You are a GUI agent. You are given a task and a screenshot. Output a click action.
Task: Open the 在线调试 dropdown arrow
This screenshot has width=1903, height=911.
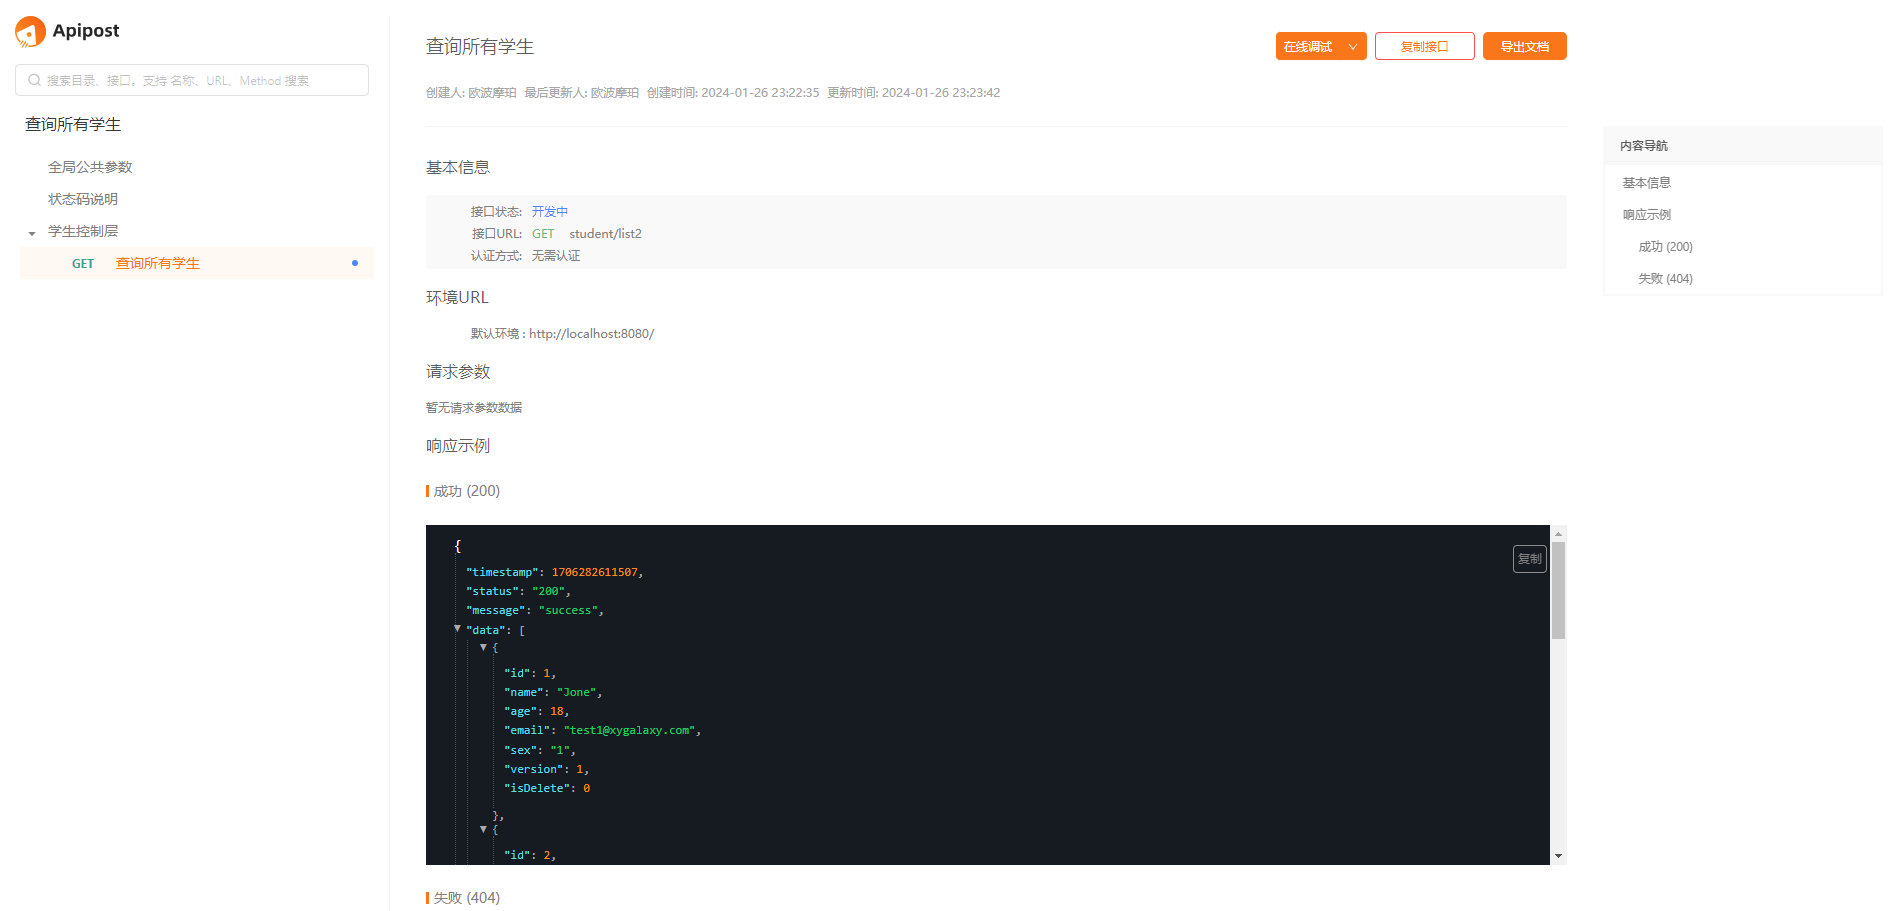[1353, 47]
